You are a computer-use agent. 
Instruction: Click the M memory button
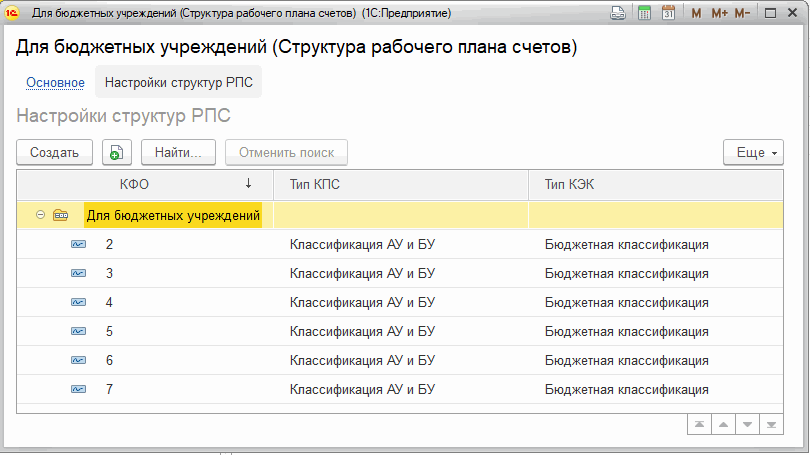pyautogui.click(x=696, y=14)
